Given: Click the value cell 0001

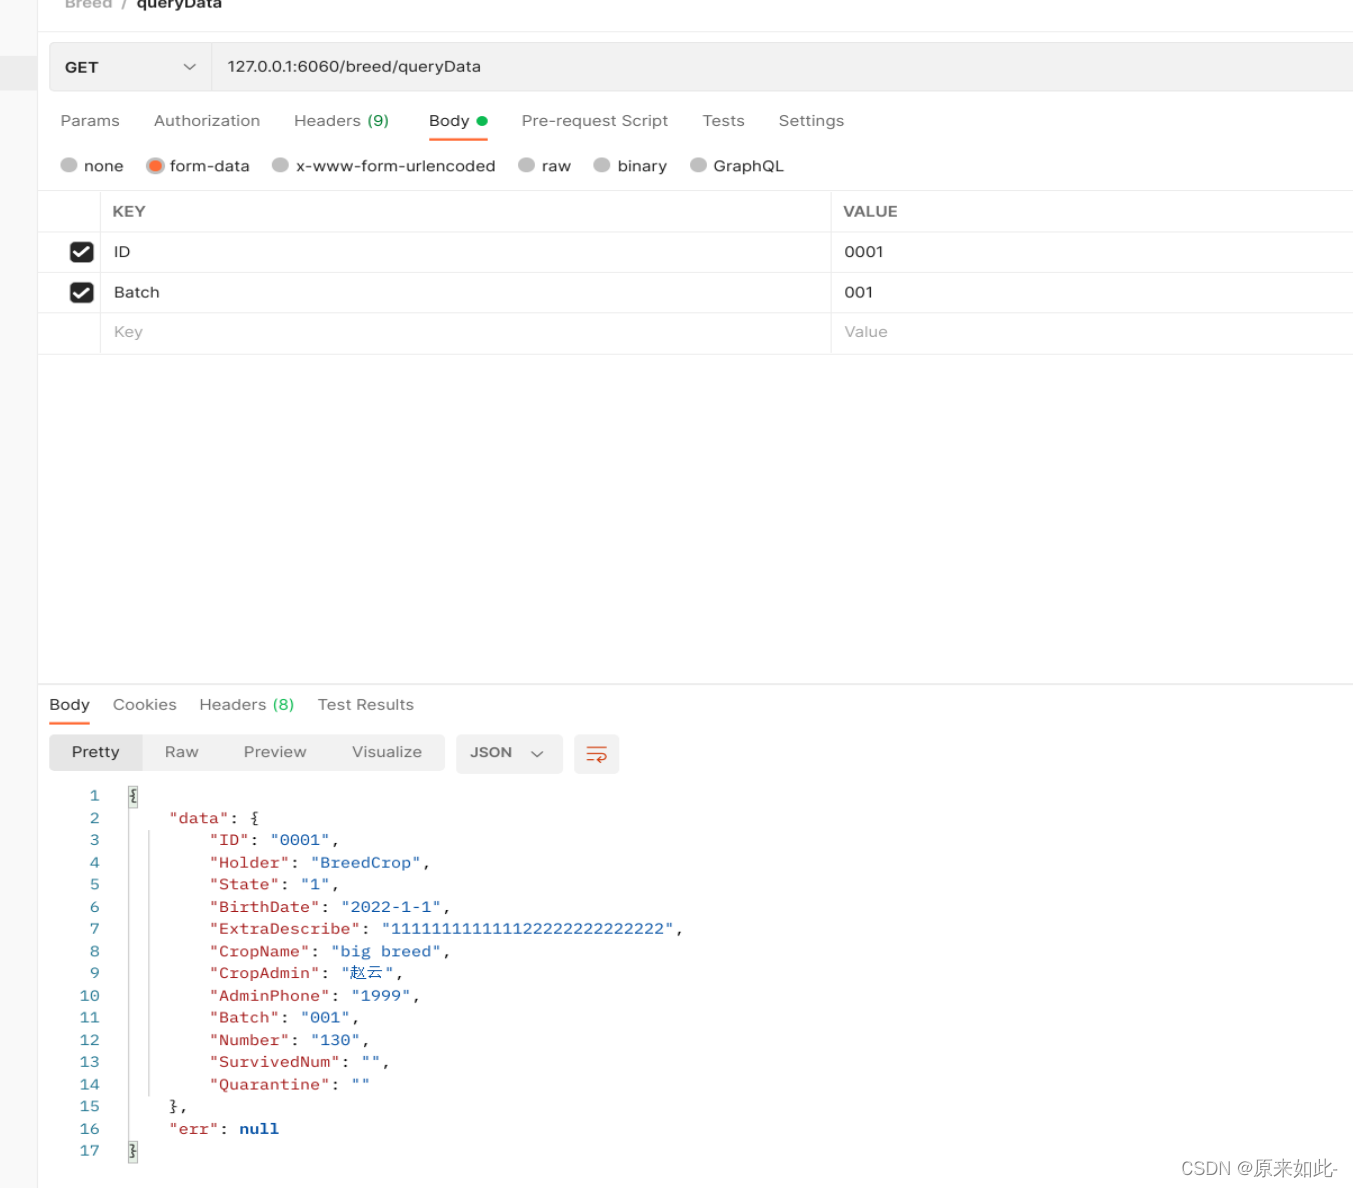Looking at the screenshot, I should click(1092, 252).
